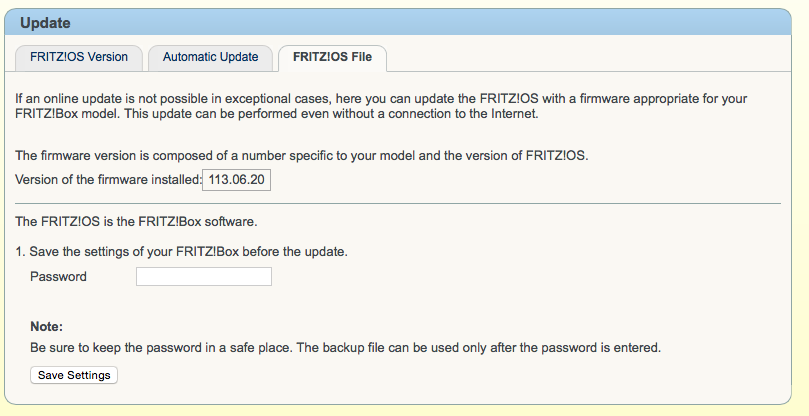Click the firmware version box 113.06.20
The image size is (809, 416).
click(x=238, y=180)
